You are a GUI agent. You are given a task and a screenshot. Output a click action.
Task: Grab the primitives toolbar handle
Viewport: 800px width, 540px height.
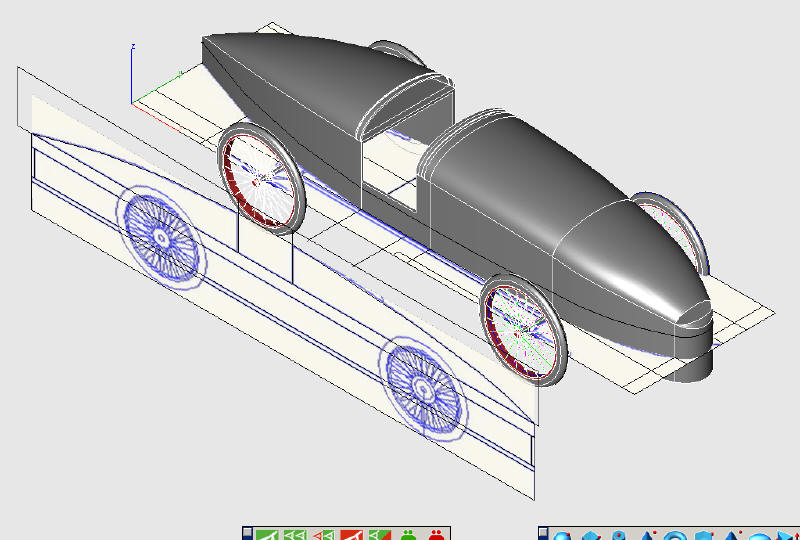point(543,534)
